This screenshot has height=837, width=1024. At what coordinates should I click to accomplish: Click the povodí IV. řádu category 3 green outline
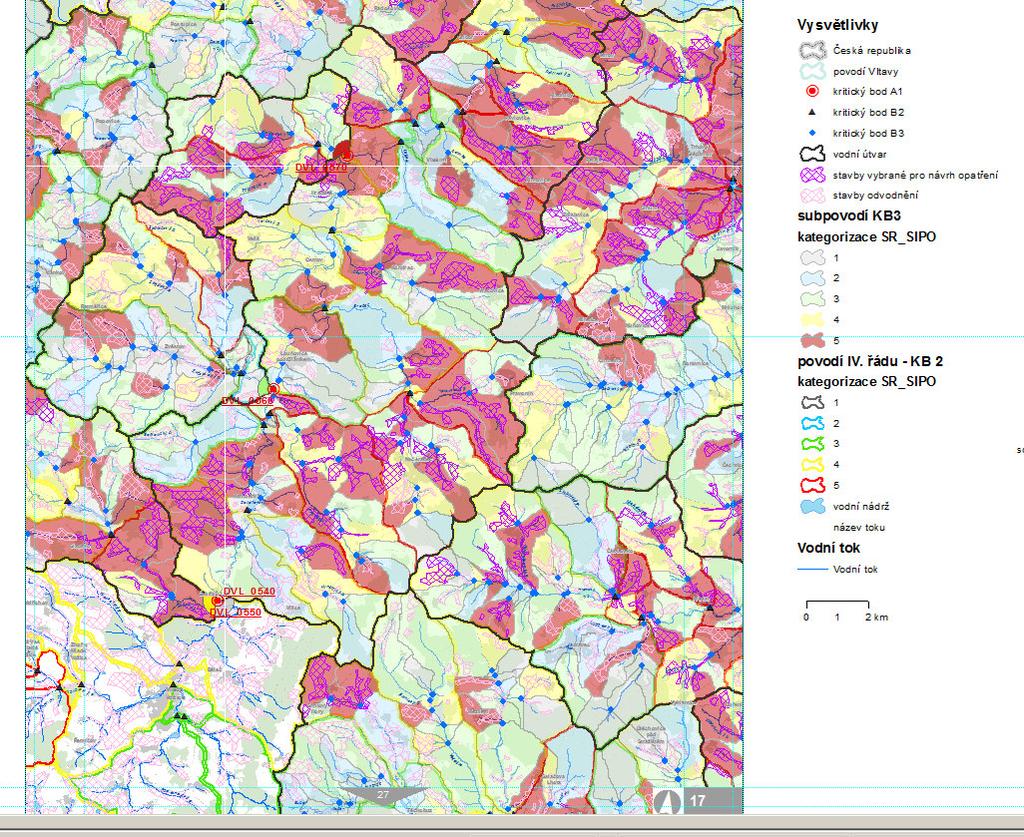coord(812,444)
